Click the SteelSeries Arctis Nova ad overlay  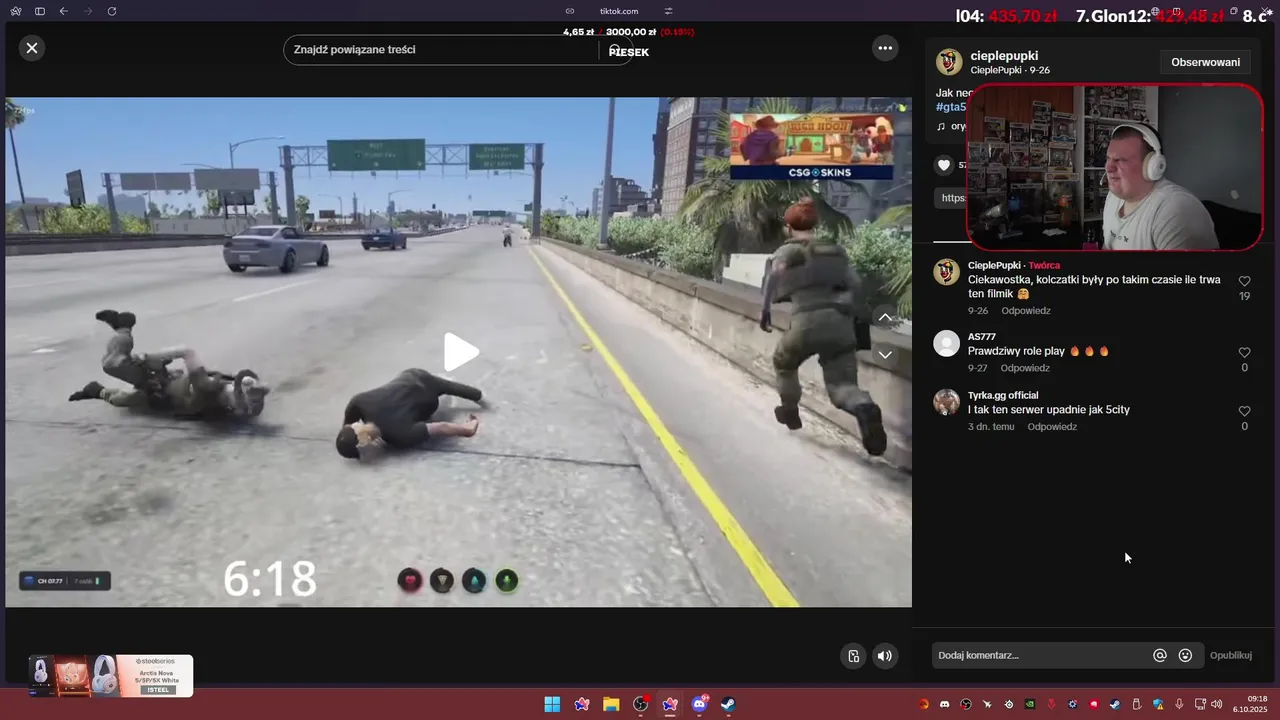[x=110, y=676]
